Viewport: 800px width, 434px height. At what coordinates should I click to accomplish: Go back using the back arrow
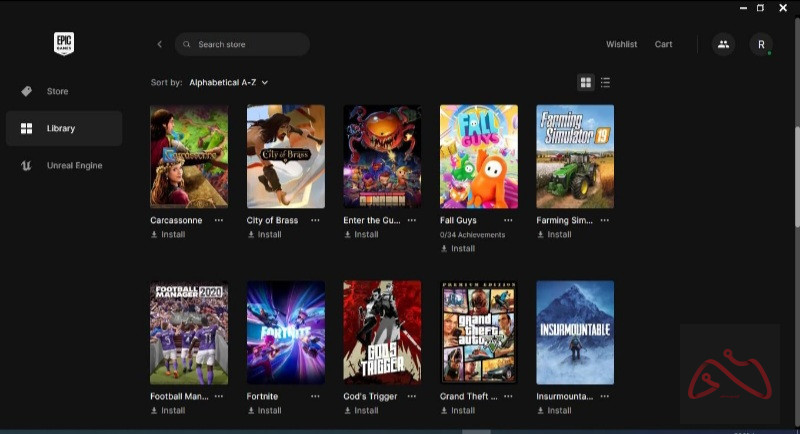(159, 44)
